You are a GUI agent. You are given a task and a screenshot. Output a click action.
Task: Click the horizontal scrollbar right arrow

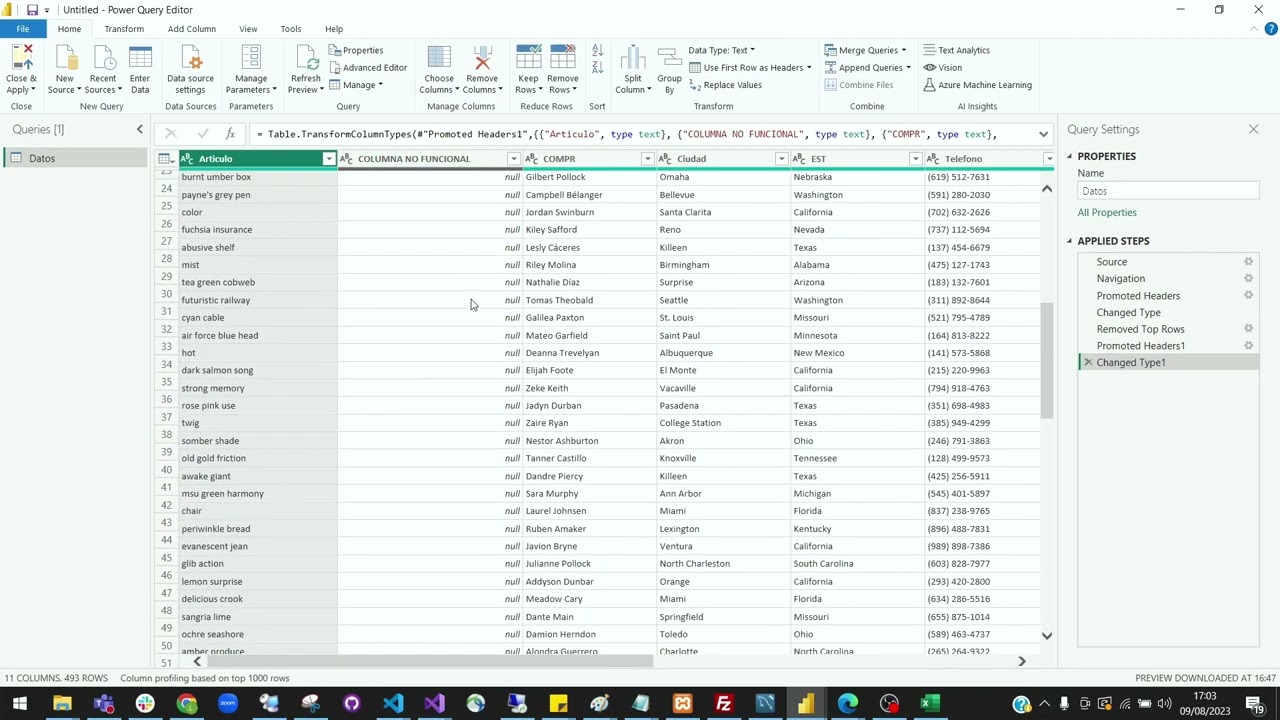(1022, 661)
